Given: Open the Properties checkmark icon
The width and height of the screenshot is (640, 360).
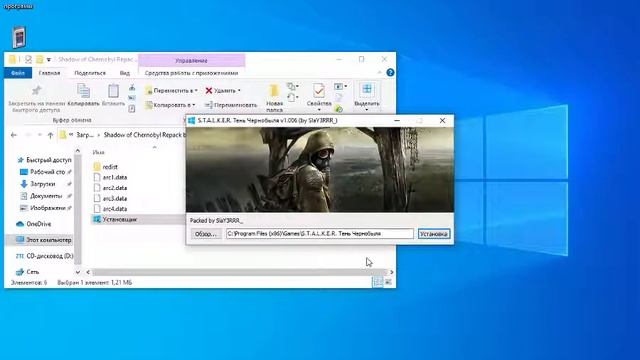Looking at the screenshot, I should pyautogui.click(x=319, y=91).
